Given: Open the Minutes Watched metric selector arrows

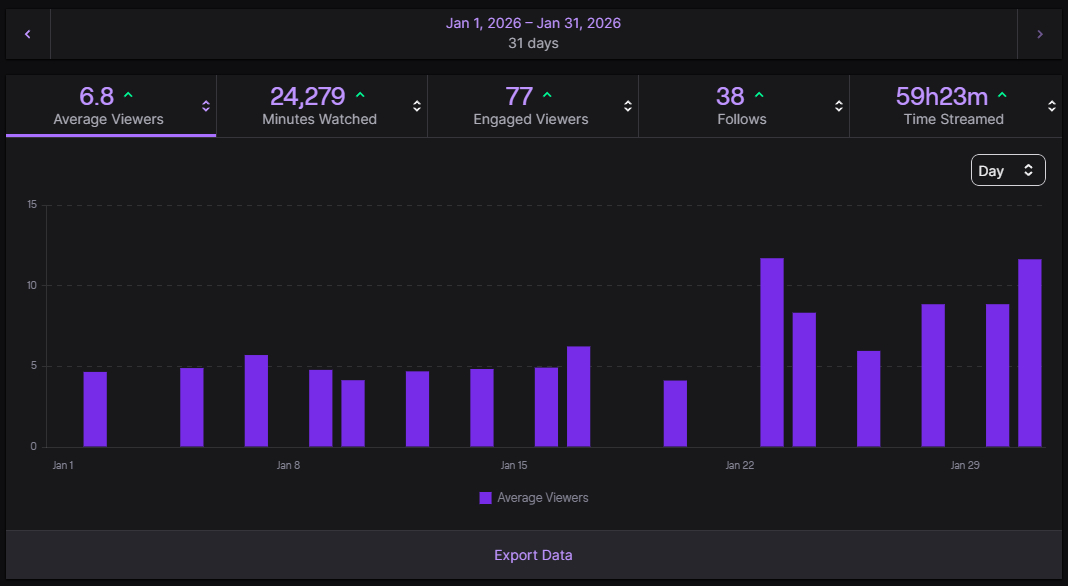Looking at the screenshot, I should 417,106.
